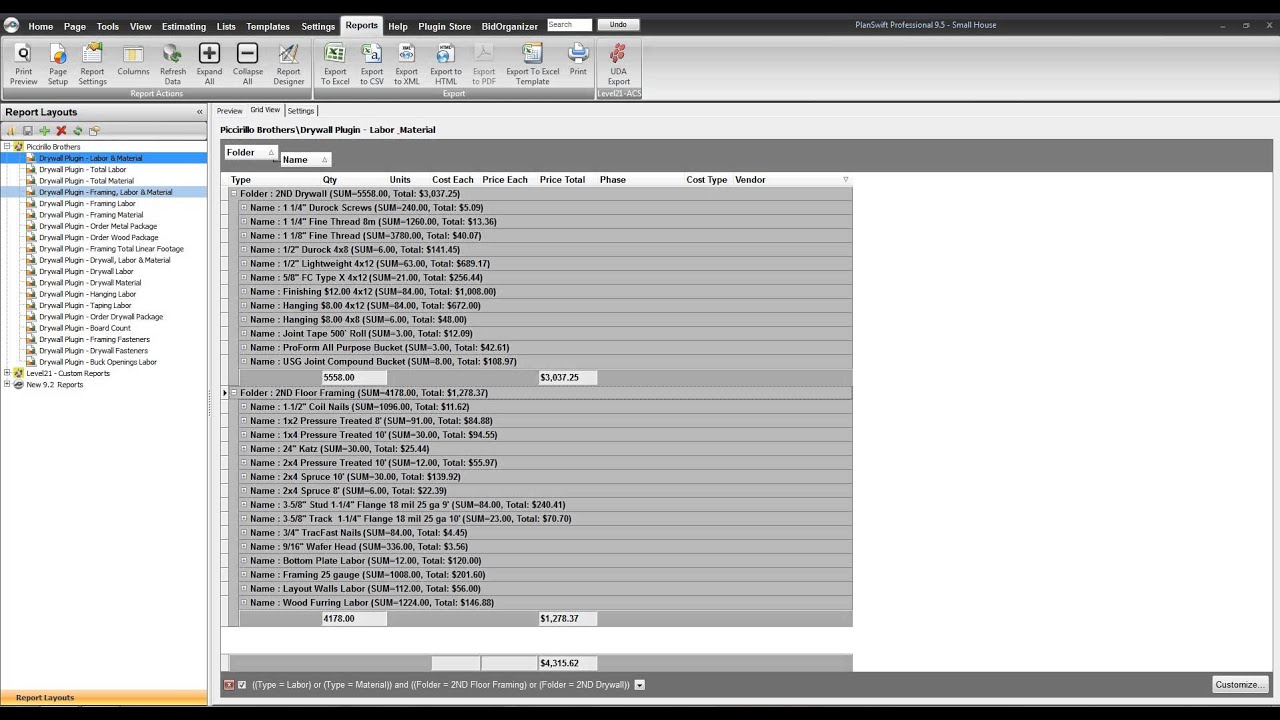Image resolution: width=1280 pixels, height=720 pixels.
Task: Click the save icon in Report Layouts toolbar
Action: 28,131
